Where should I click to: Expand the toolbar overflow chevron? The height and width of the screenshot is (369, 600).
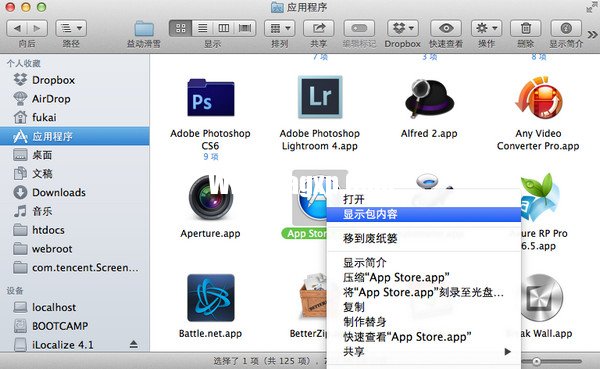(592, 35)
